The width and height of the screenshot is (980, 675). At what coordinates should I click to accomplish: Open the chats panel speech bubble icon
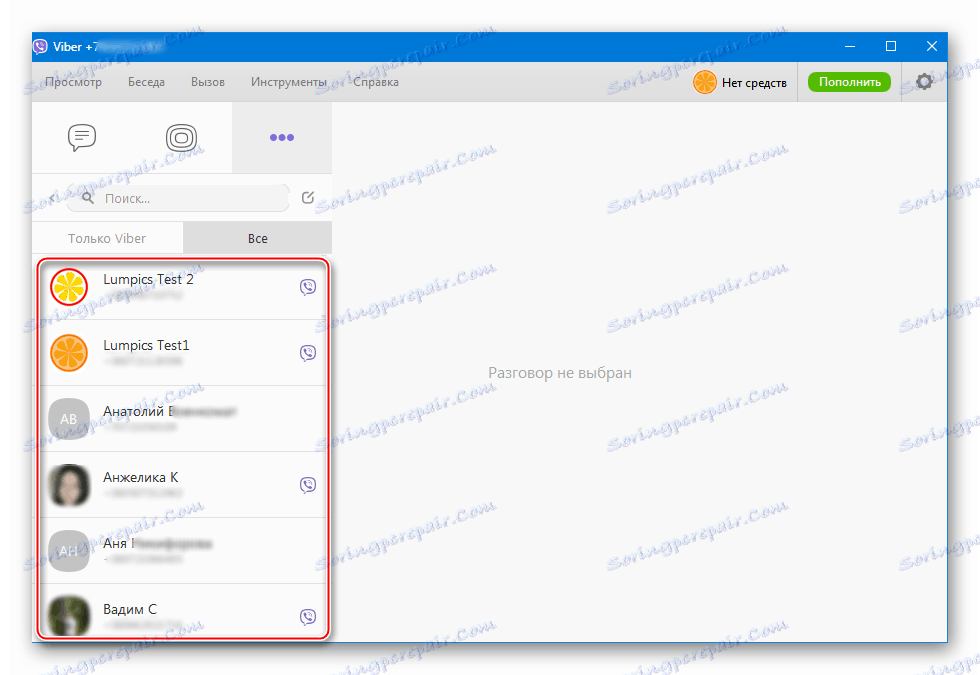(x=81, y=138)
